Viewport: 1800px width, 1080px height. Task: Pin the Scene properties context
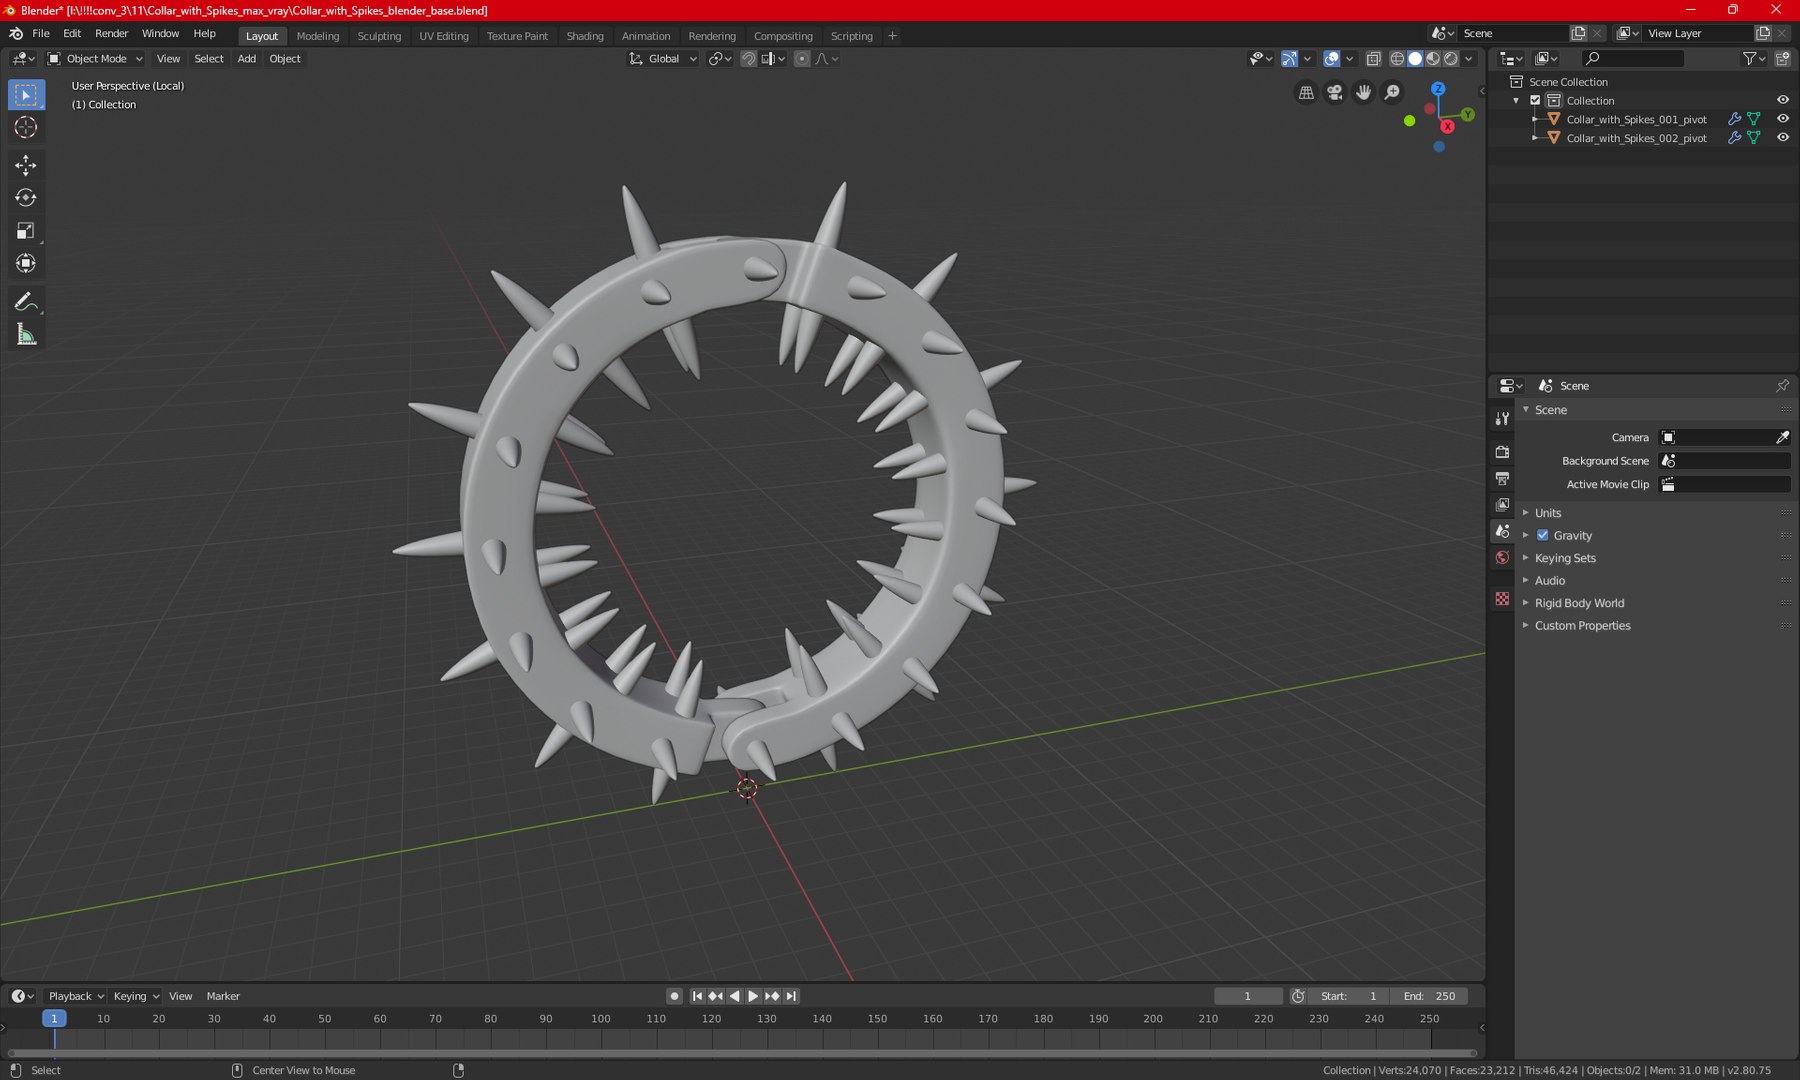1782,386
